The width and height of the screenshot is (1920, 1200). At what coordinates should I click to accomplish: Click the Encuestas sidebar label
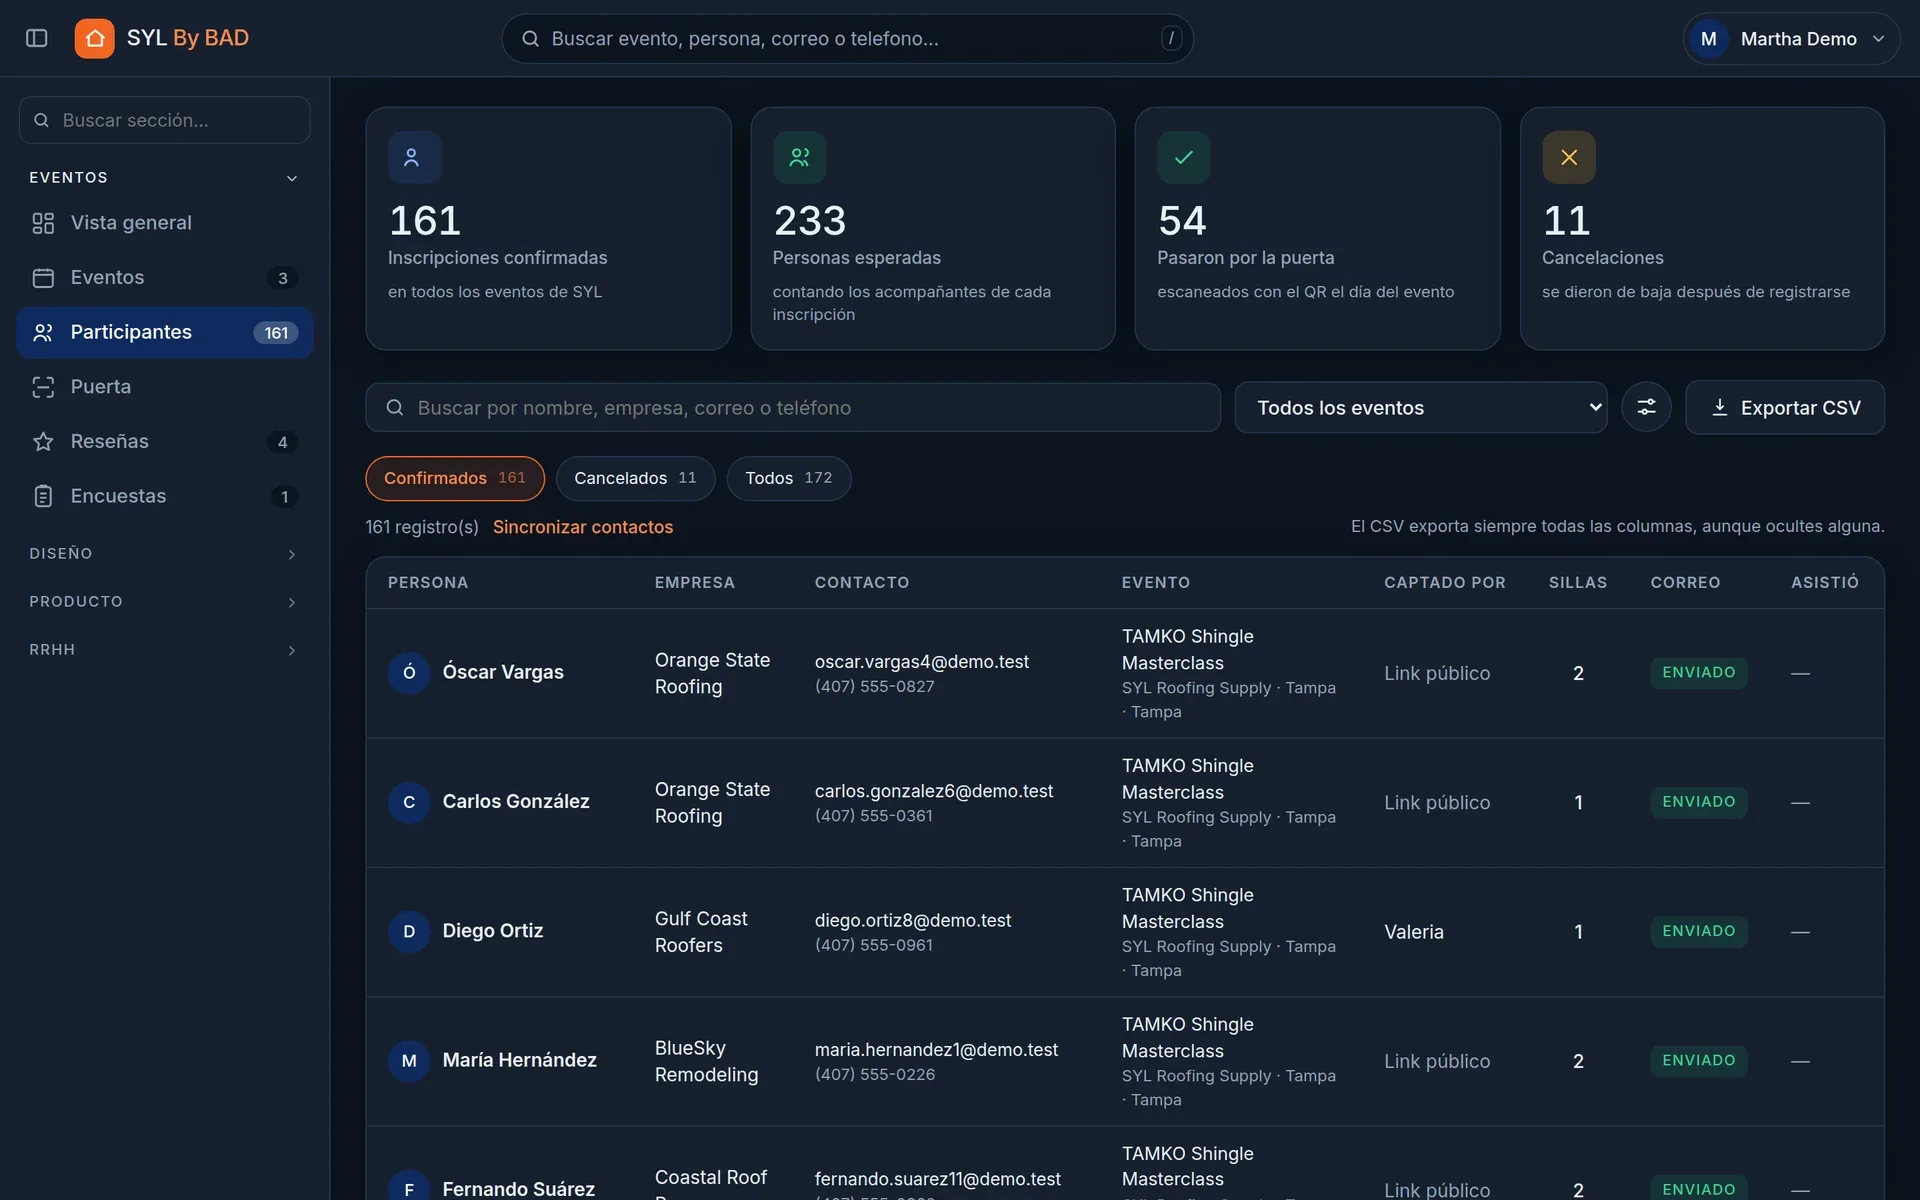point(118,496)
